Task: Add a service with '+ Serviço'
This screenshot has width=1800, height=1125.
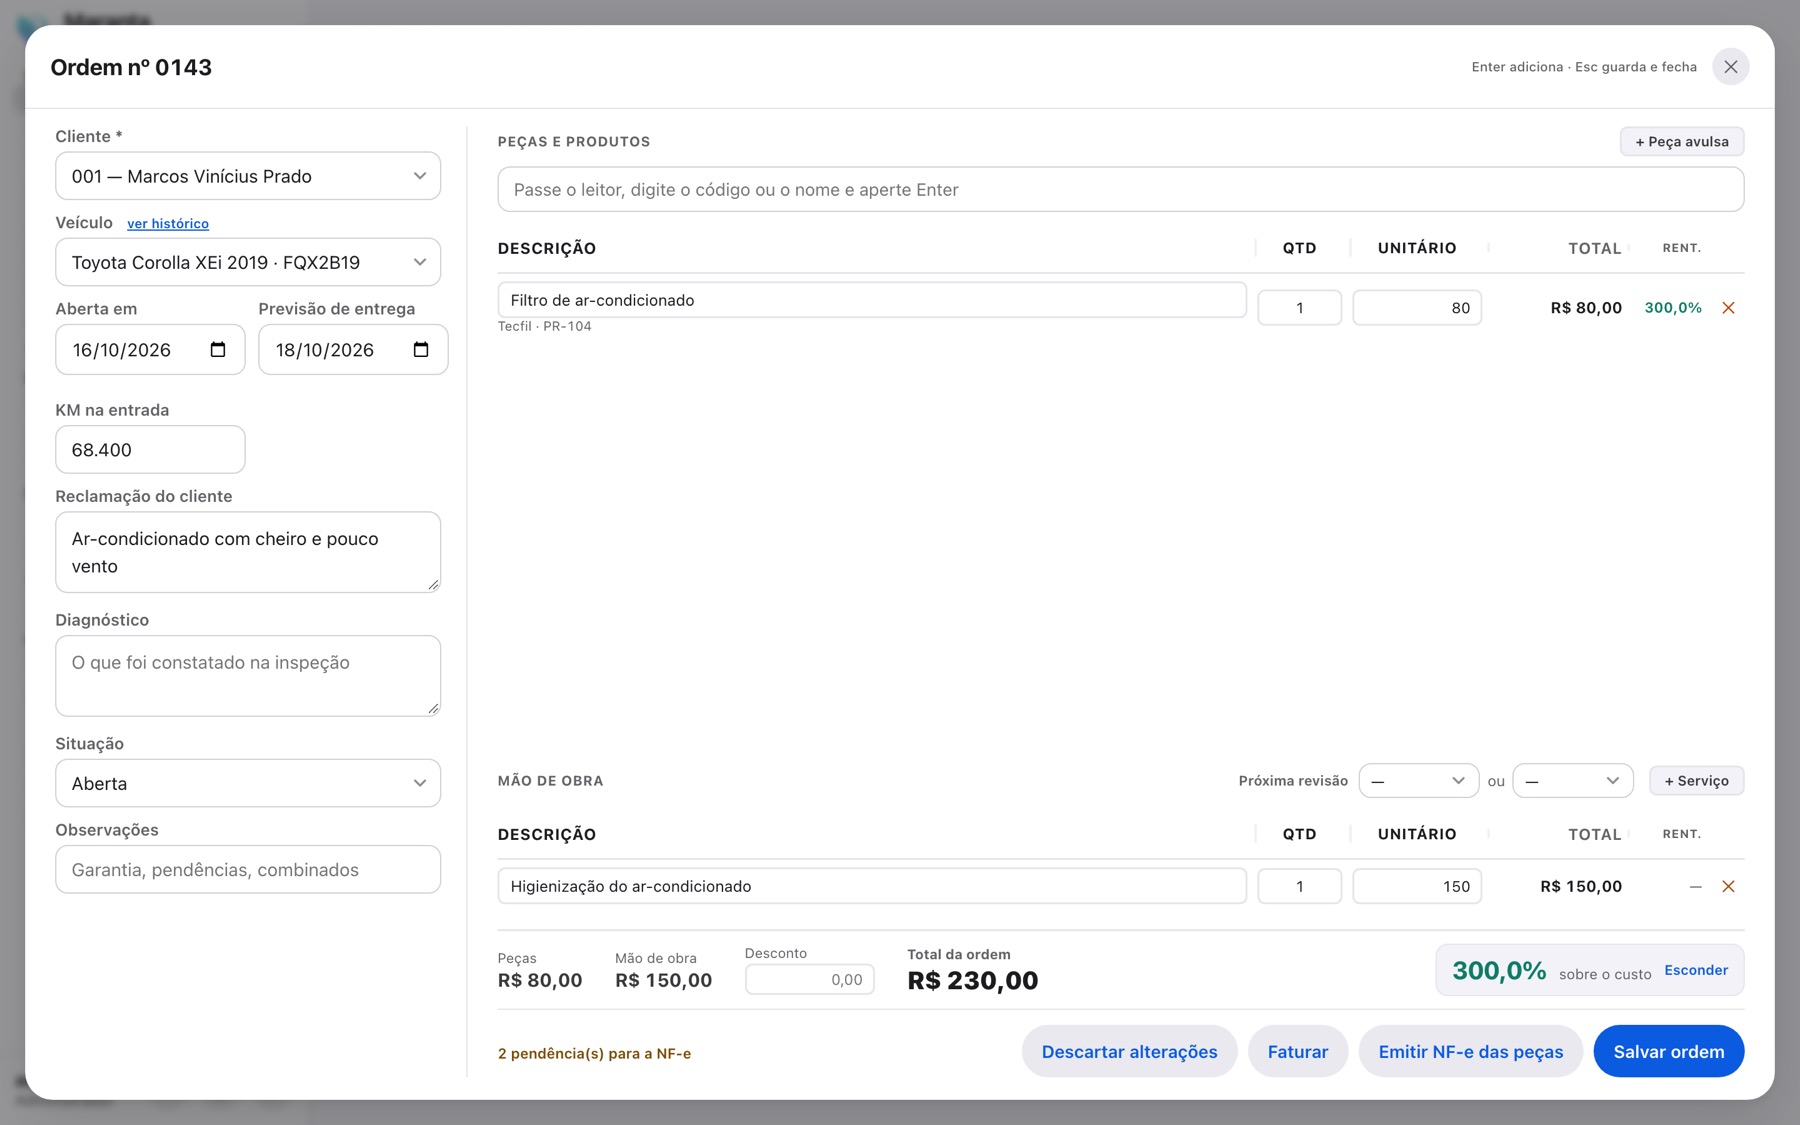Action: point(1696,781)
